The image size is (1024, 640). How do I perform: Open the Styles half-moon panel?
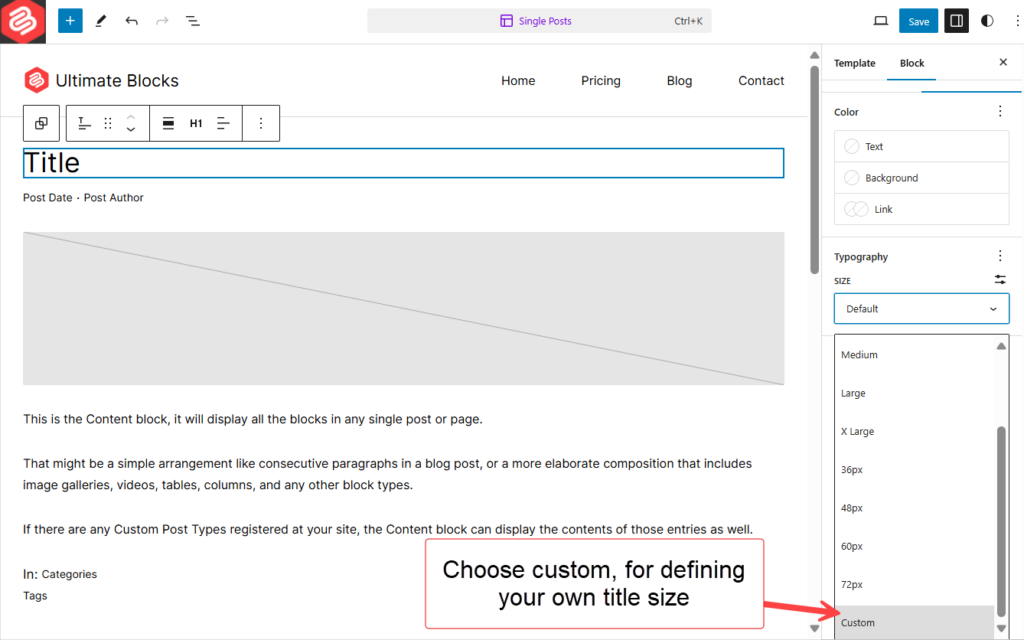pos(987,20)
